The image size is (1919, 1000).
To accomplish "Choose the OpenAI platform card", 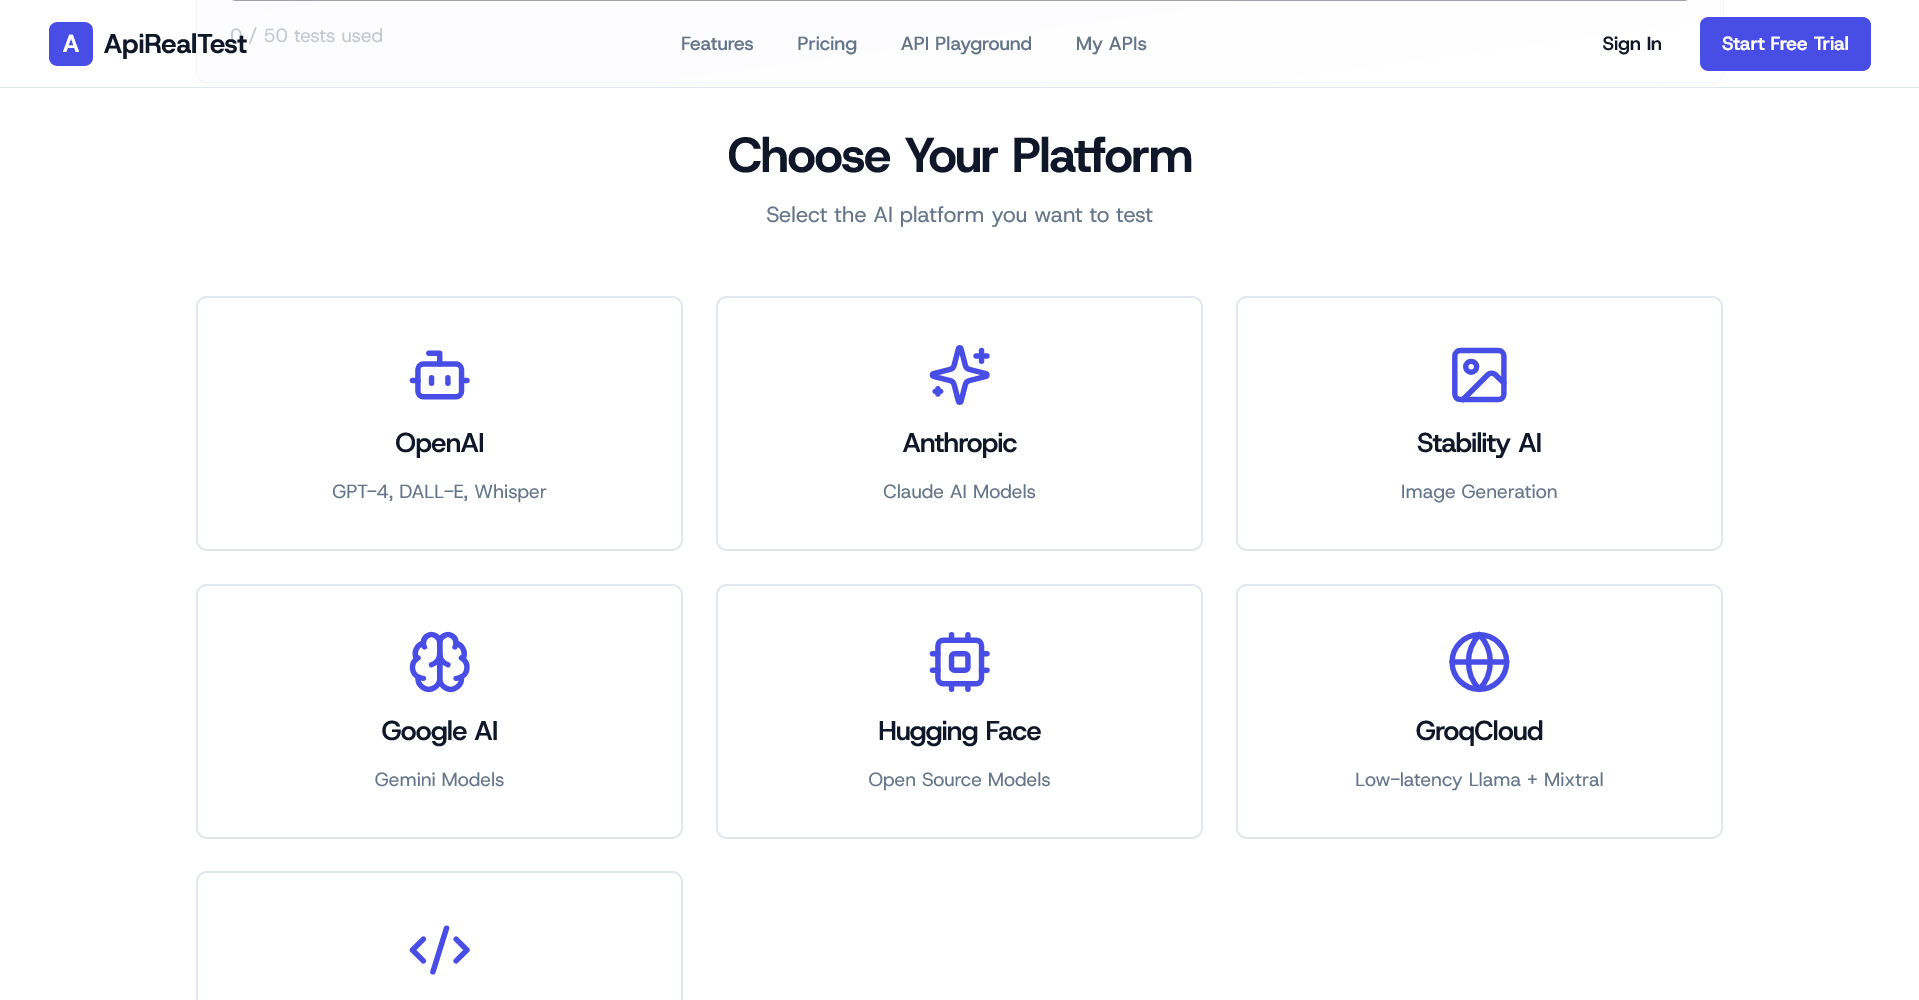I will [x=439, y=423].
